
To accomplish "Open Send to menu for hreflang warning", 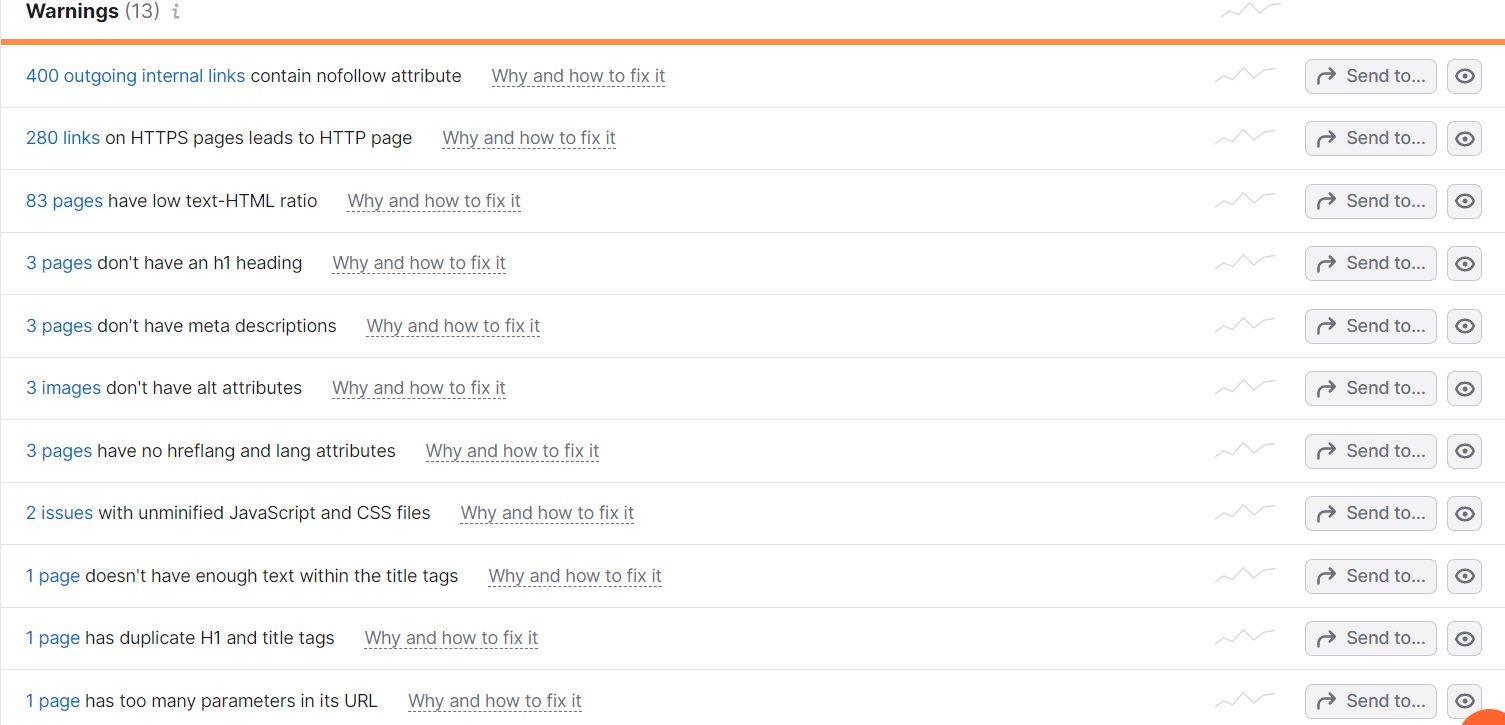I will [1370, 451].
